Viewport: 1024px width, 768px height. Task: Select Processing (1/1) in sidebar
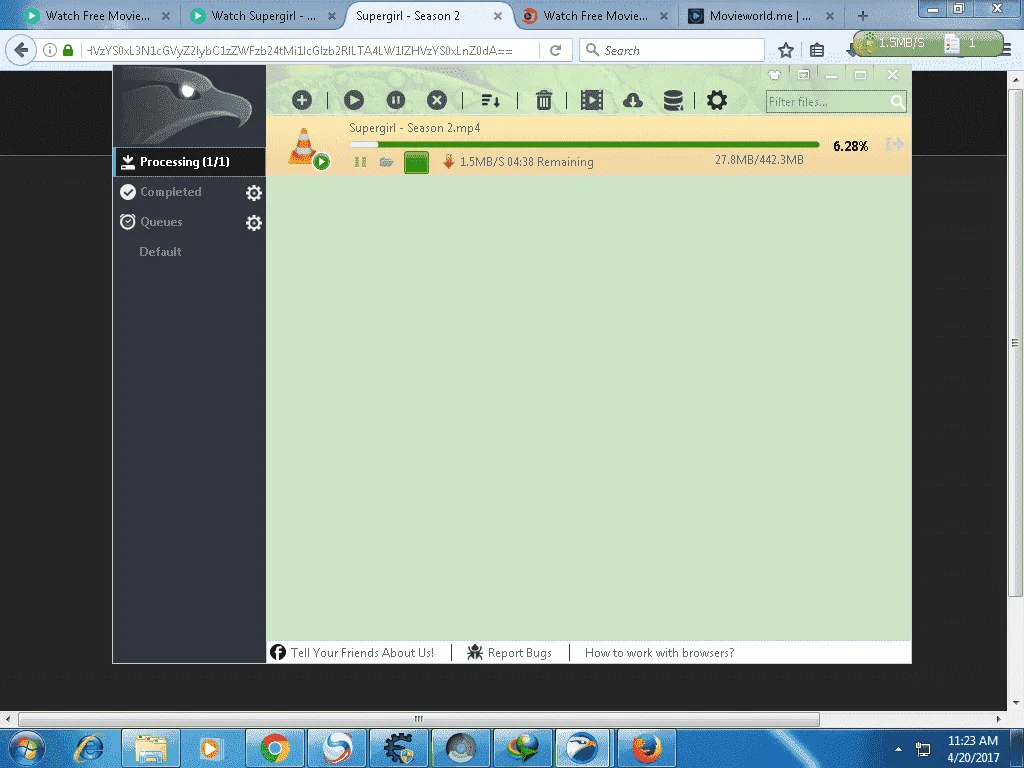coord(189,162)
